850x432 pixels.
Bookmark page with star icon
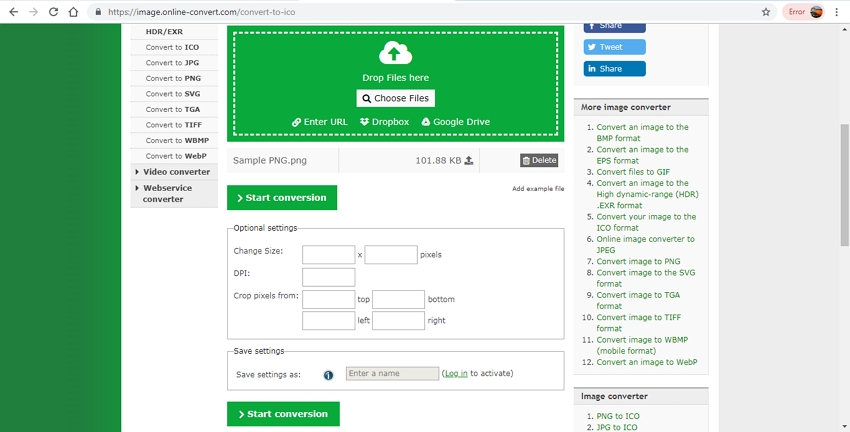pos(766,12)
